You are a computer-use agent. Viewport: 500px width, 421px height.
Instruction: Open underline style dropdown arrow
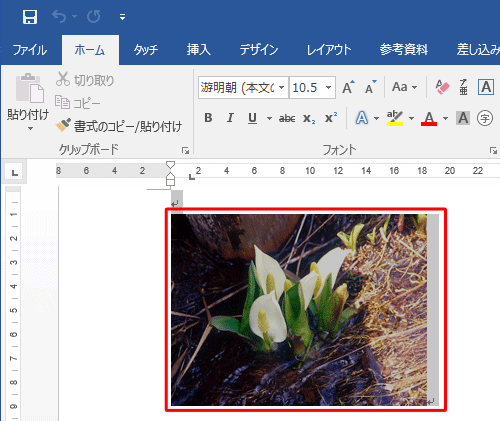[x=269, y=118]
